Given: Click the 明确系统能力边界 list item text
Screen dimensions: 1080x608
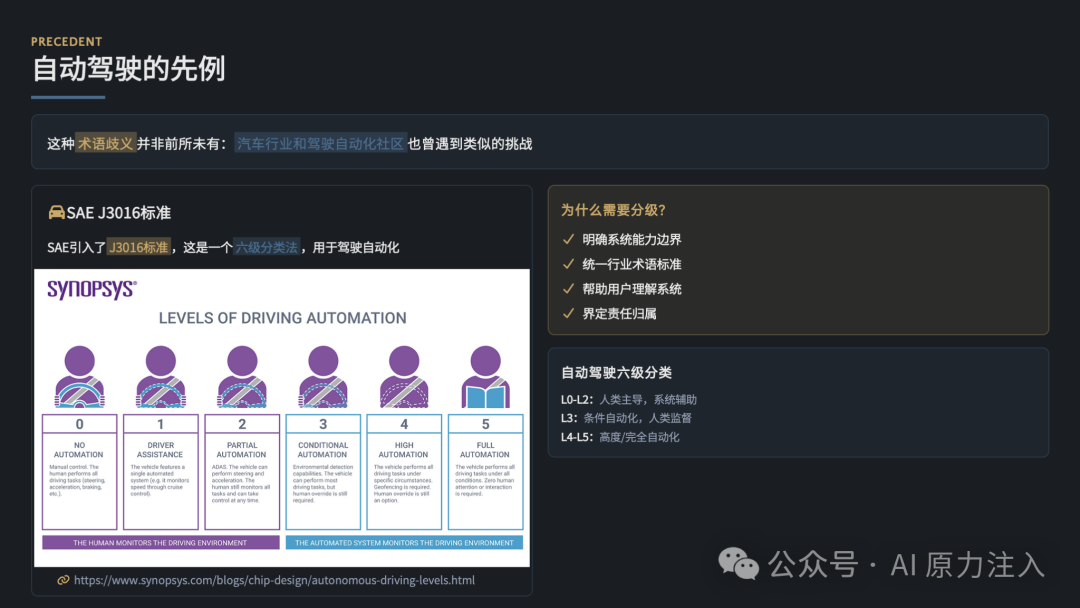Looking at the screenshot, I should tap(632, 239).
